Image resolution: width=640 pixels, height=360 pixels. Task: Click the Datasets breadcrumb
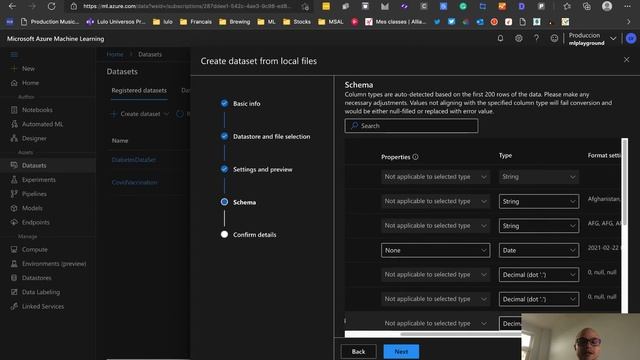pyautogui.click(x=150, y=54)
